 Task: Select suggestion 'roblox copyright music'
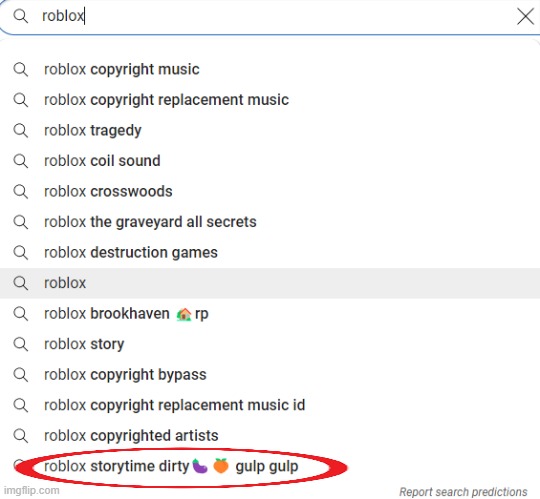click(270, 70)
